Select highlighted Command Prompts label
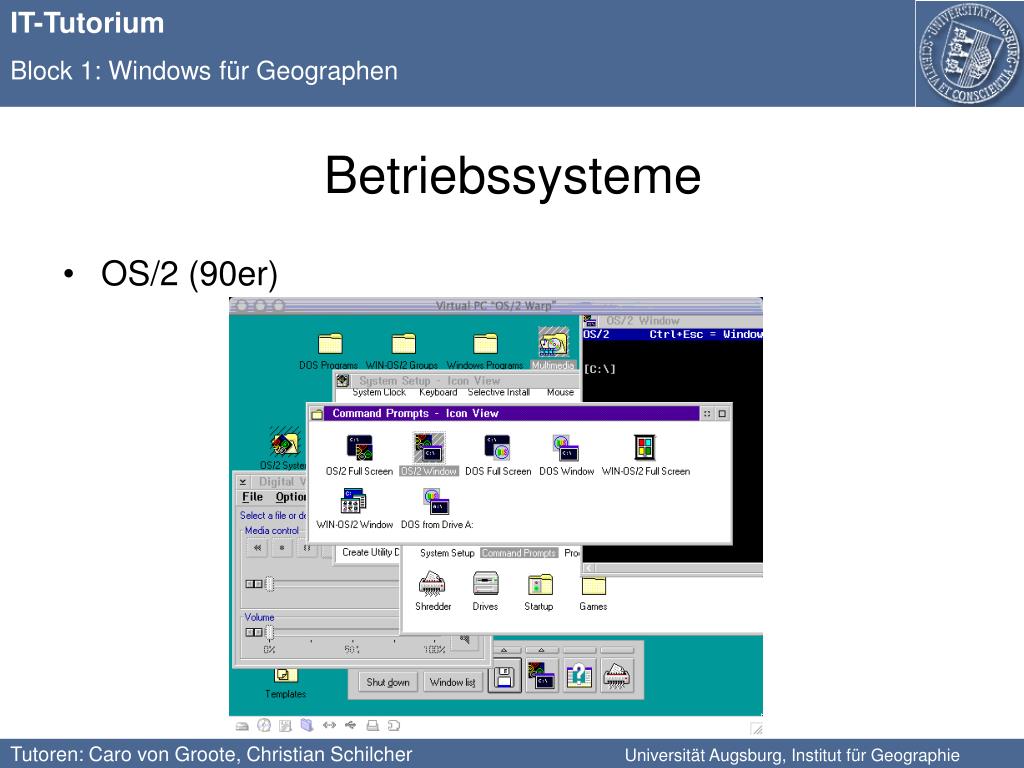Screen dimensions: 1024x768 [519, 552]
